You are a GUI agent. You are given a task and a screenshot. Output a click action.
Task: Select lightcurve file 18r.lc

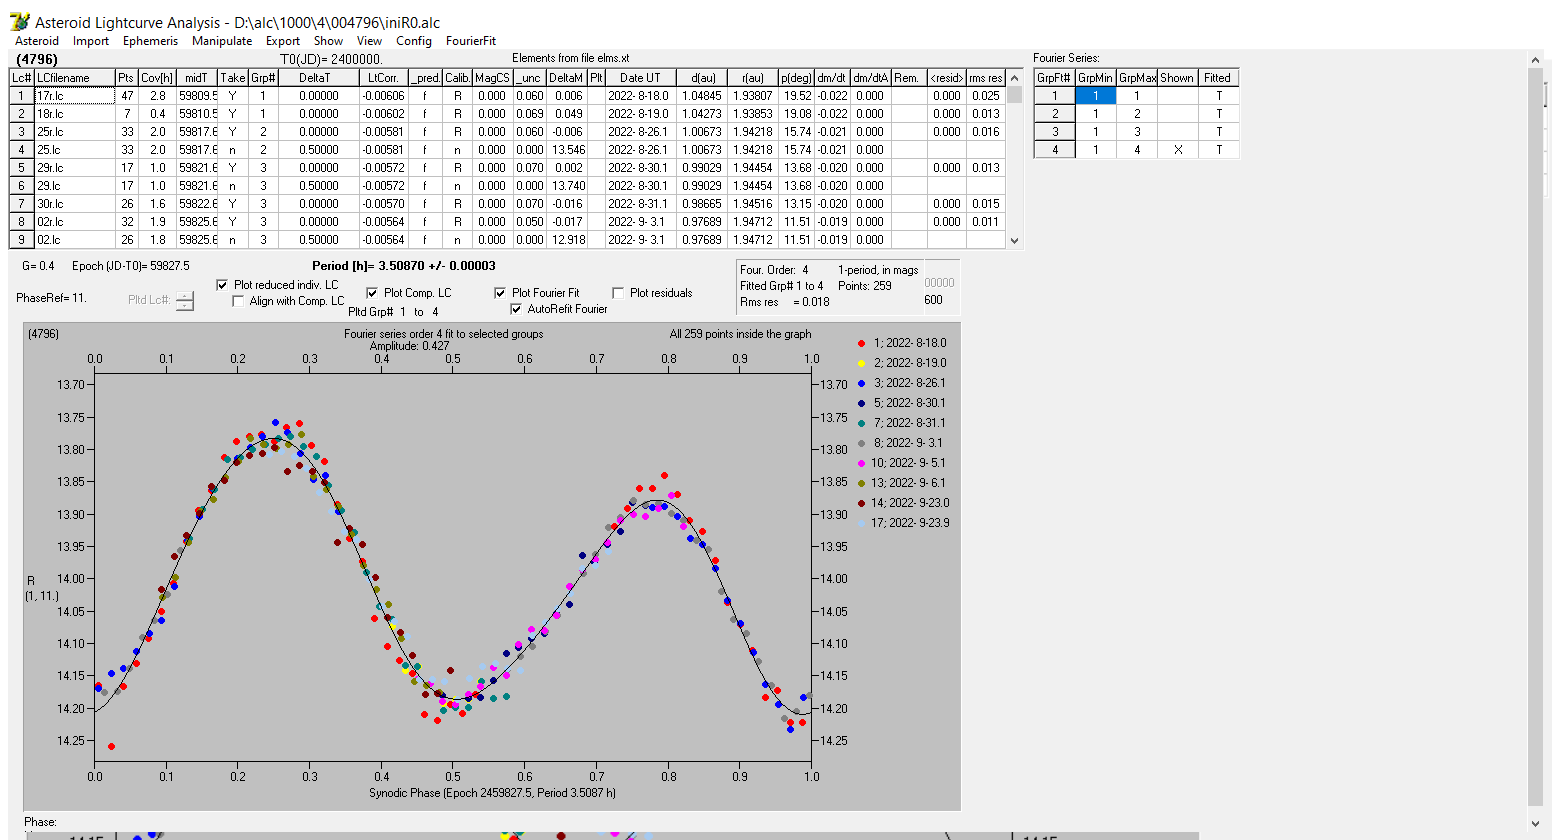74,114
